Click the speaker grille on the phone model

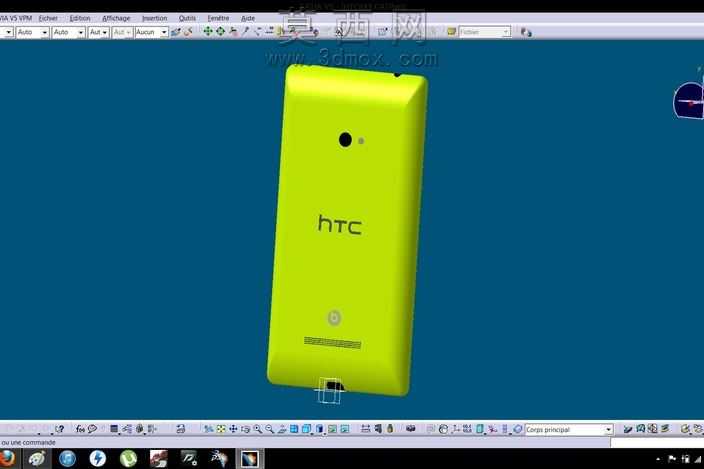(332, 343)
